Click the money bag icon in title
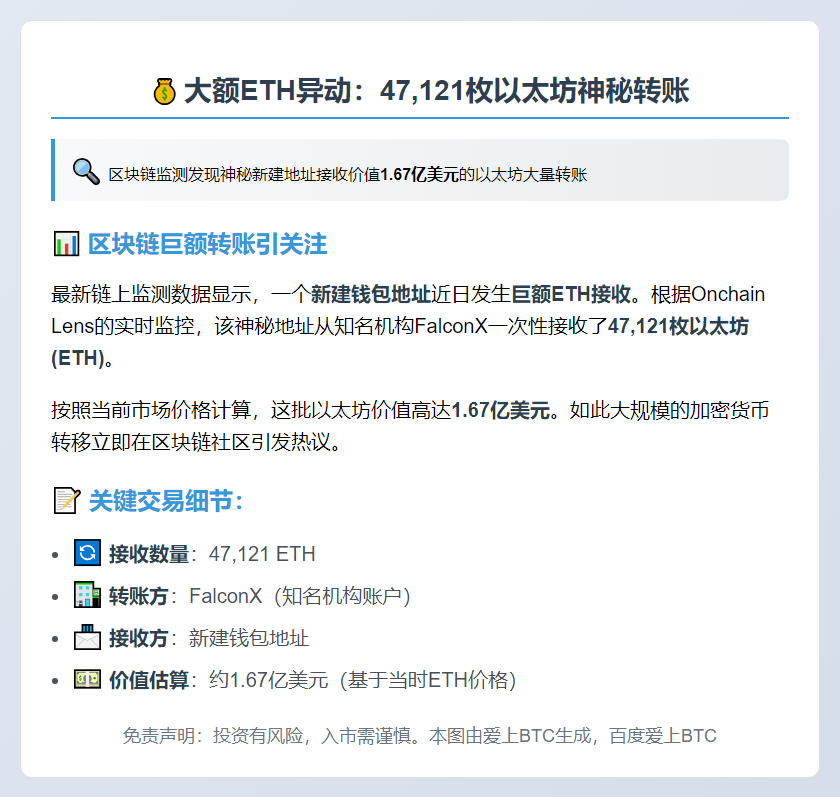 (164, 91)
